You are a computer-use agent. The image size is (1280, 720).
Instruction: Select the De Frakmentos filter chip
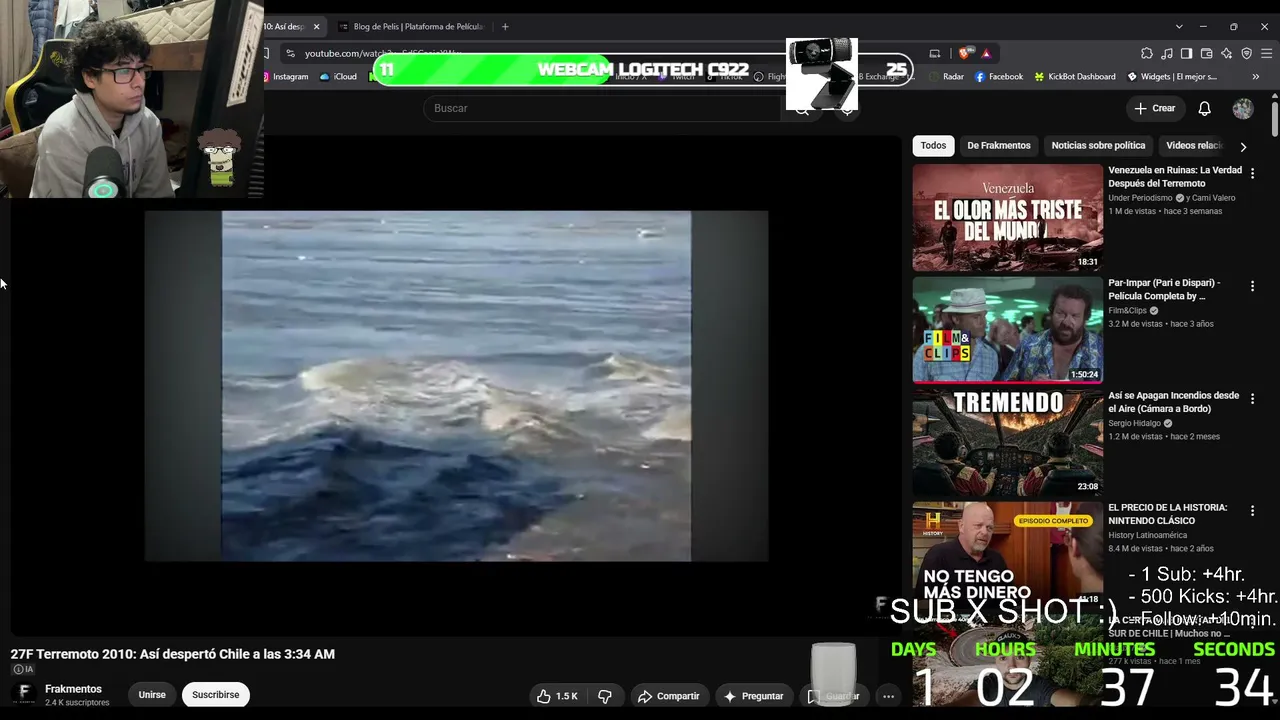point(998,146)
